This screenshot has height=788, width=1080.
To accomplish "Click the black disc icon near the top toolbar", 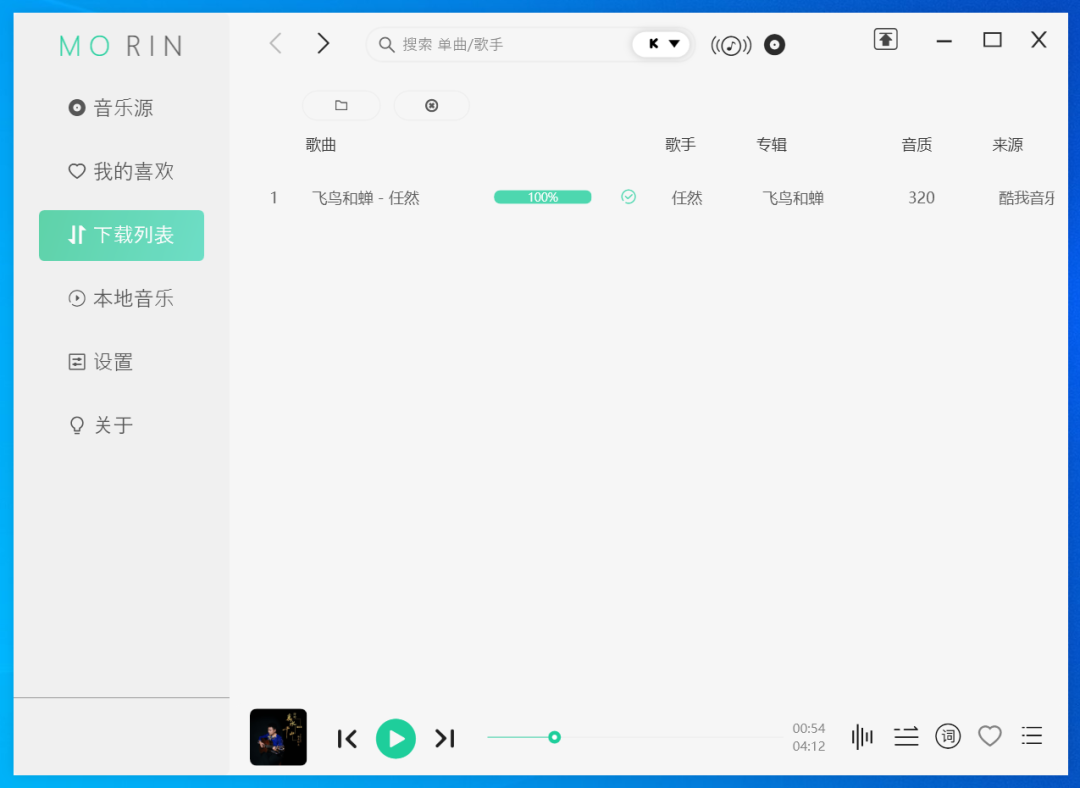I will (x=775, y=44).
